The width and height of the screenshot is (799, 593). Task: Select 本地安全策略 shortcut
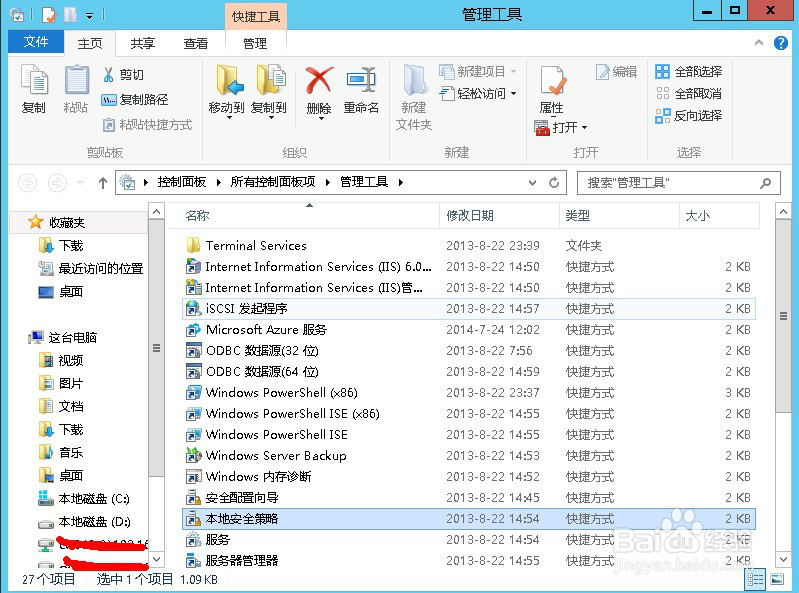click(469, 519)
